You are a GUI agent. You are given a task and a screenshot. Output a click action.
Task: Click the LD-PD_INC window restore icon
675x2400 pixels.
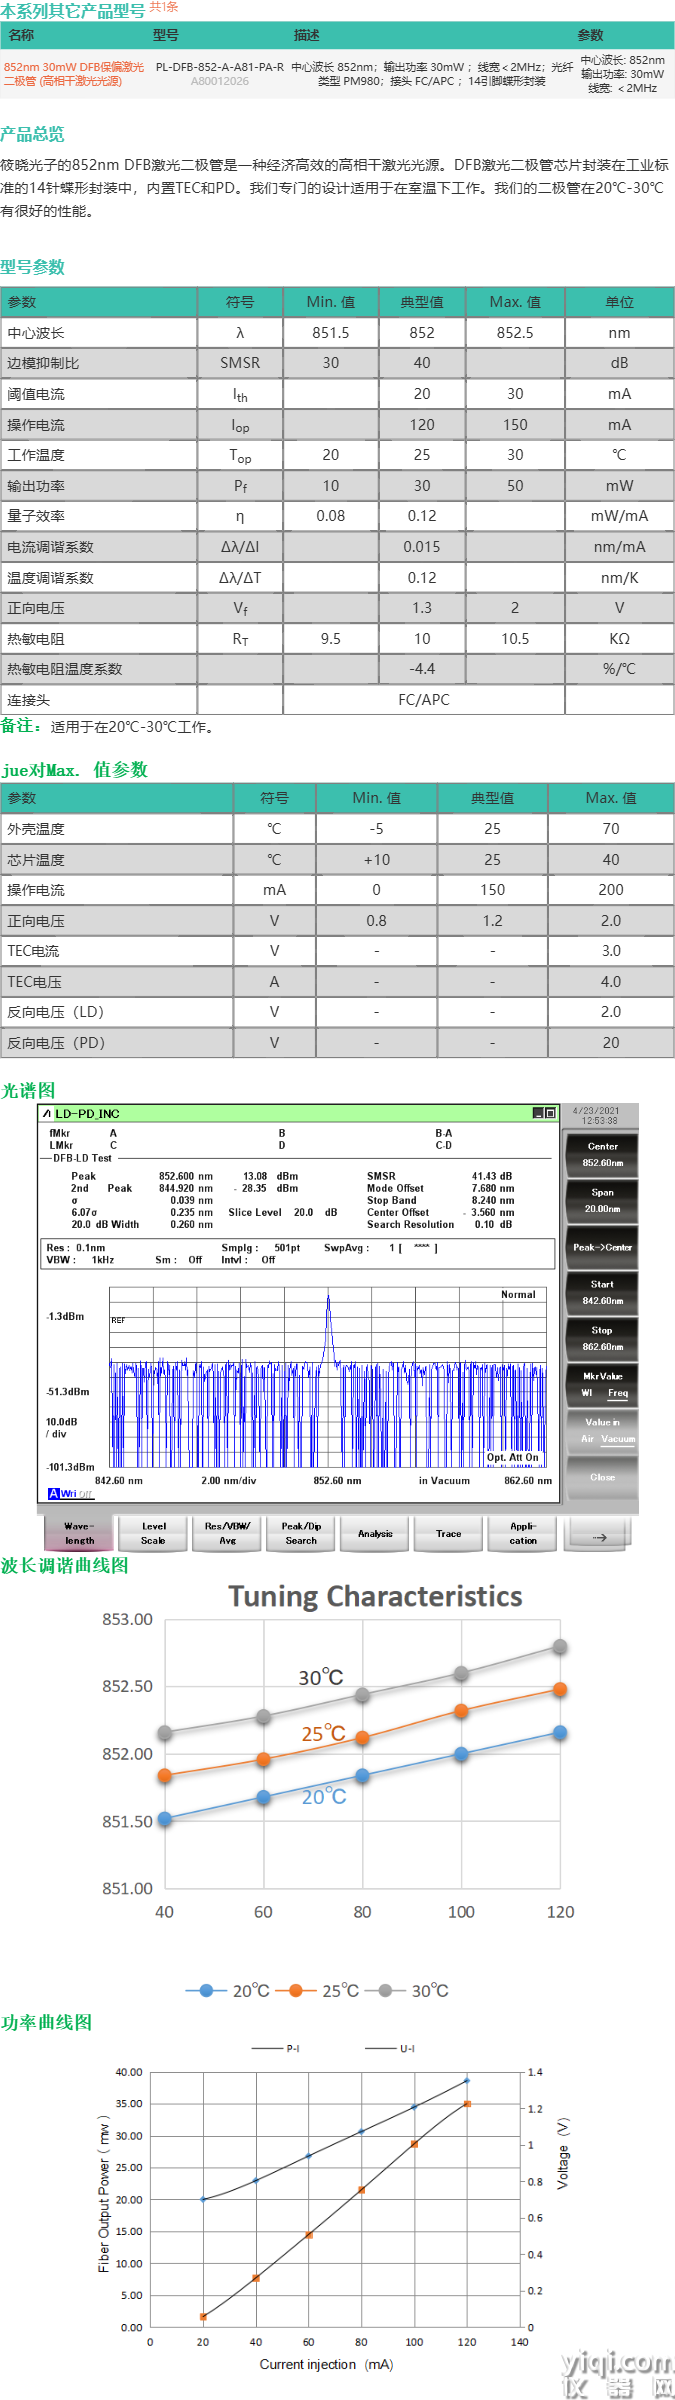click(x=549, y=1113)
